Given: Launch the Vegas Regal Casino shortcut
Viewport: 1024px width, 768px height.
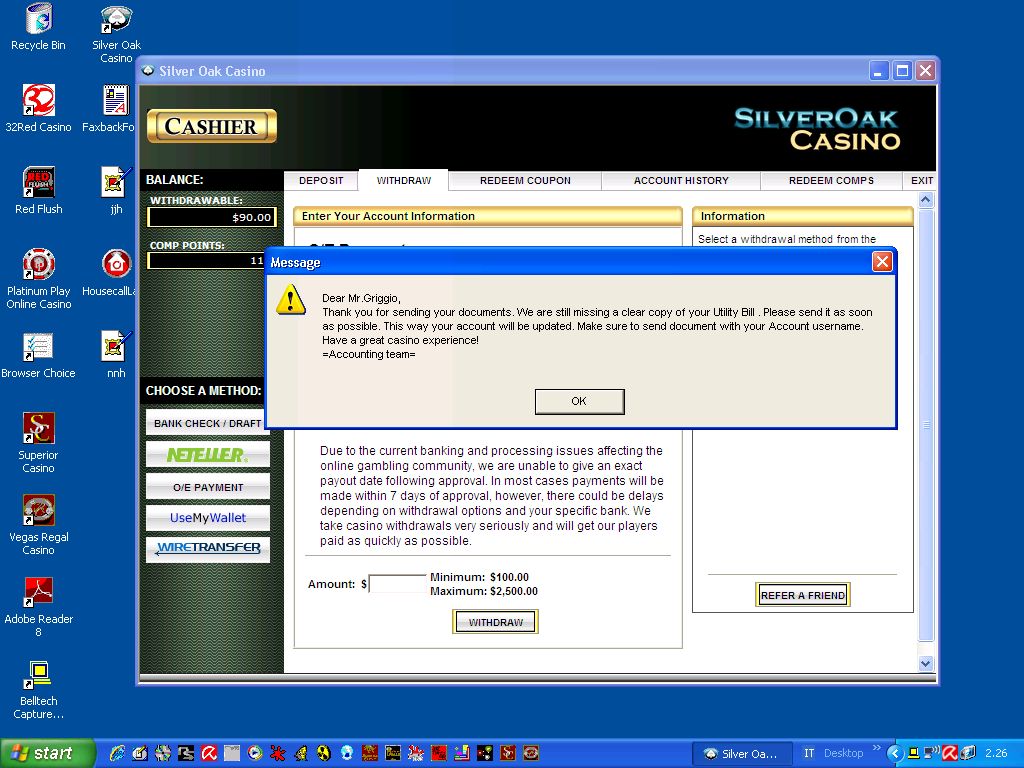Looking at the screenshot, I should pos(39,525).
